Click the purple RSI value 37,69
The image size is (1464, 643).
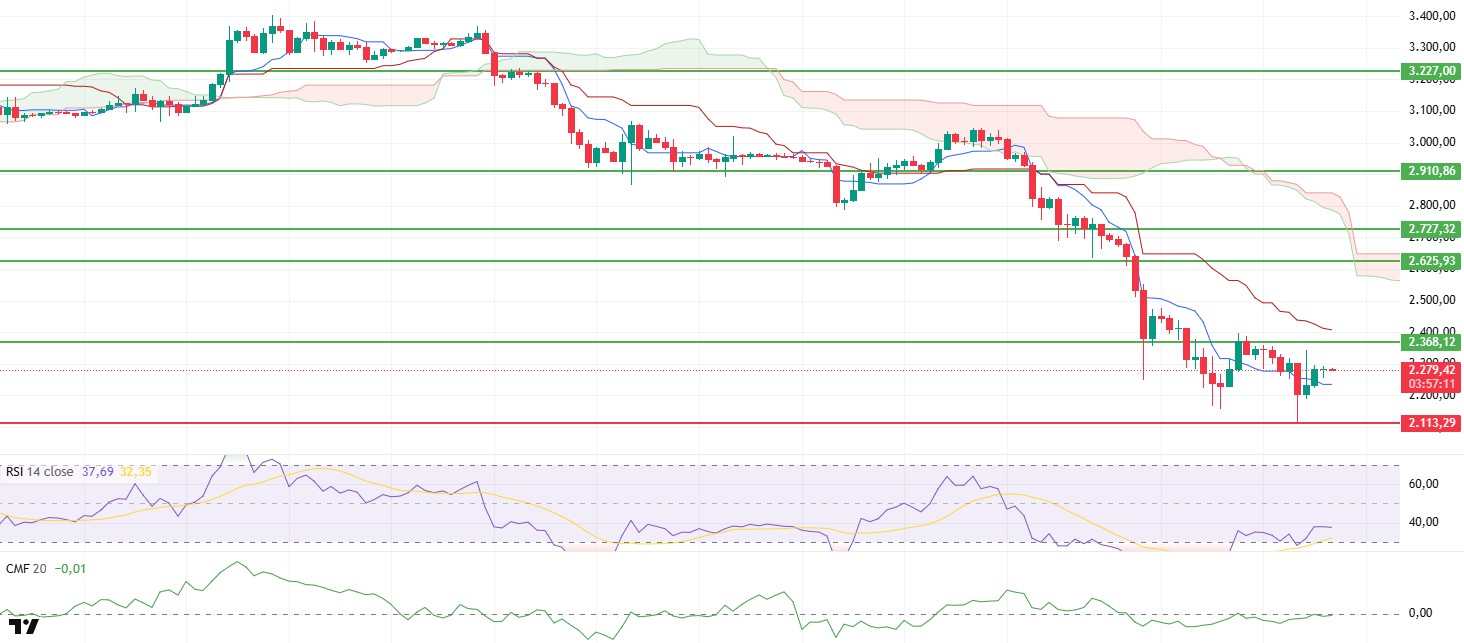[97, 471]
